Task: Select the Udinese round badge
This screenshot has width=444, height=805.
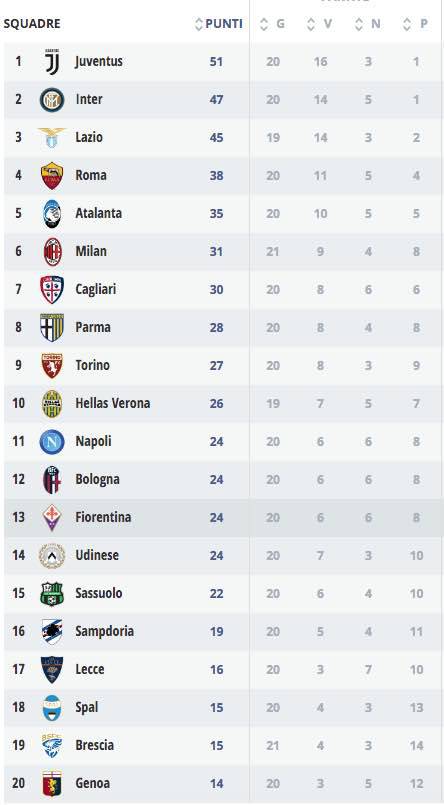Action: click(52, 555)
